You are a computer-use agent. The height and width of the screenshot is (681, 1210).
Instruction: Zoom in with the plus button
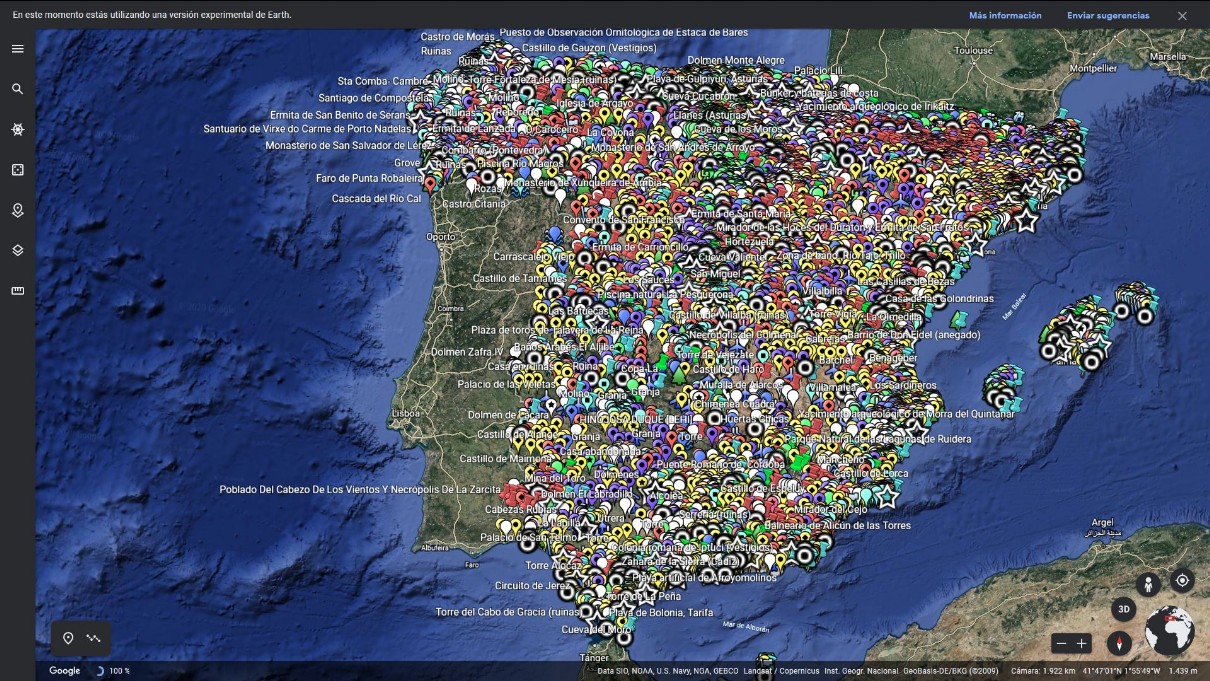pos(1083,643)
